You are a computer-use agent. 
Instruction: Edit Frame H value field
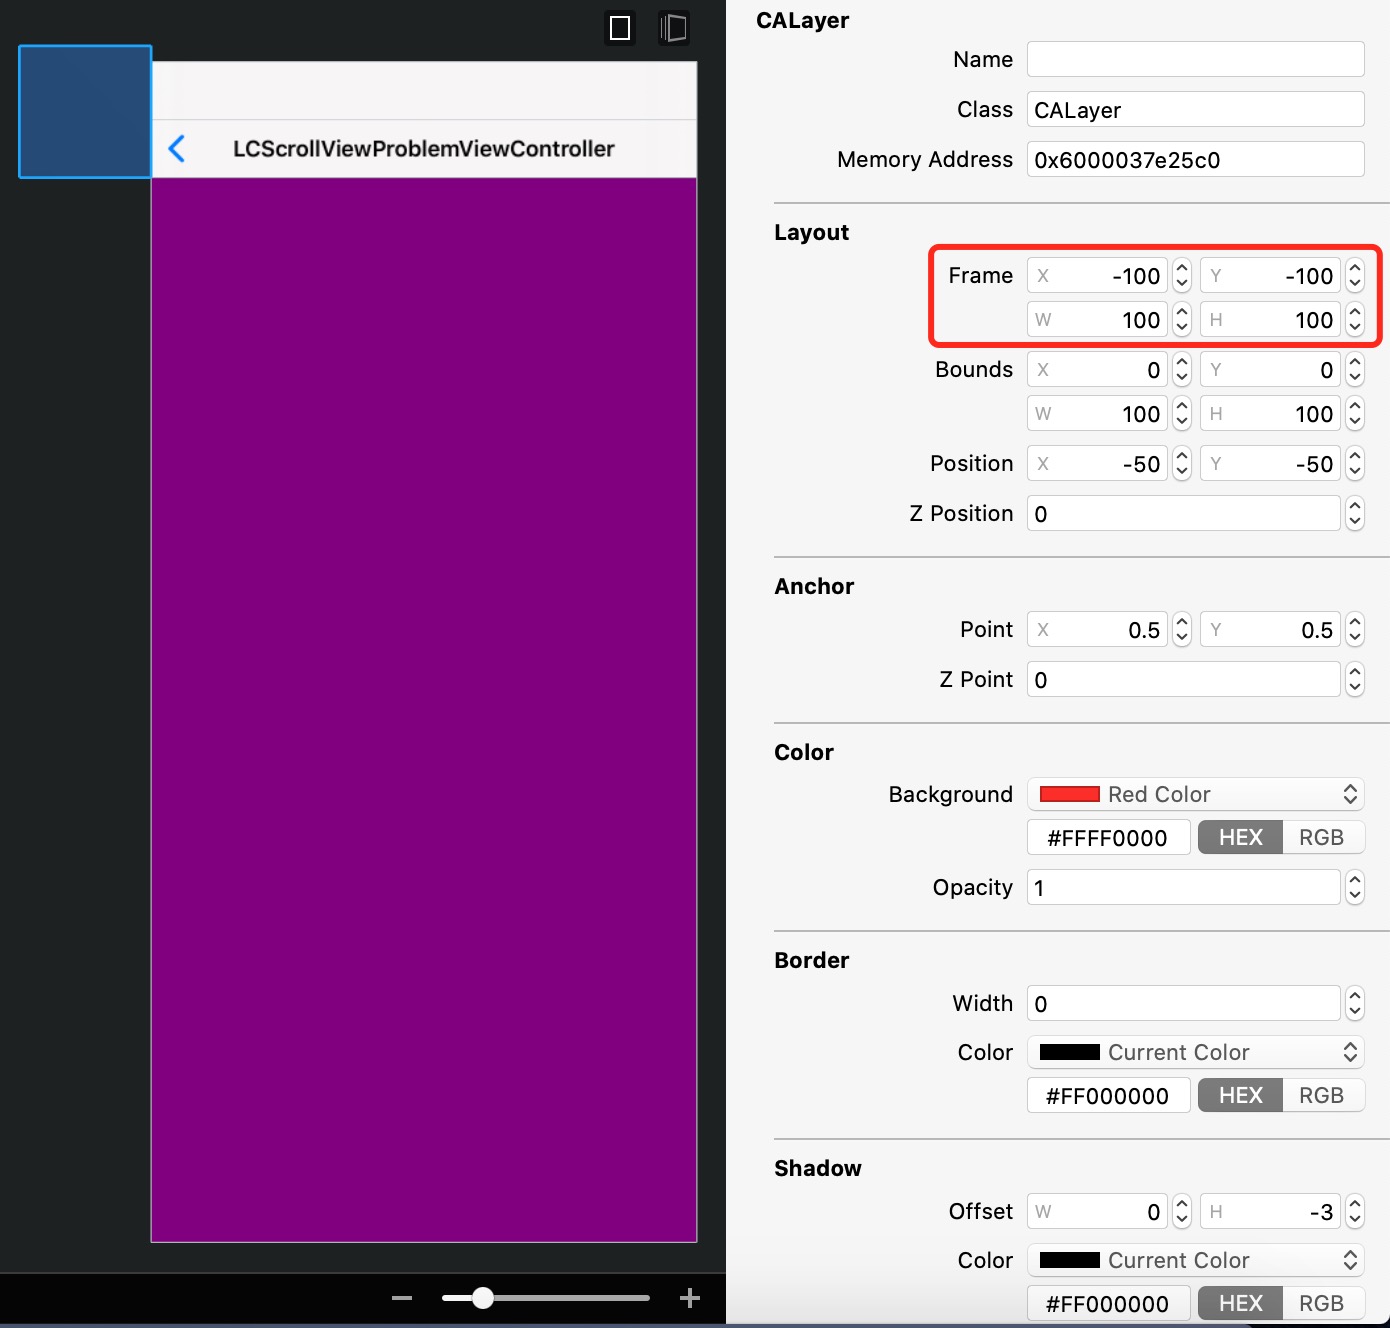point(1270,319)
